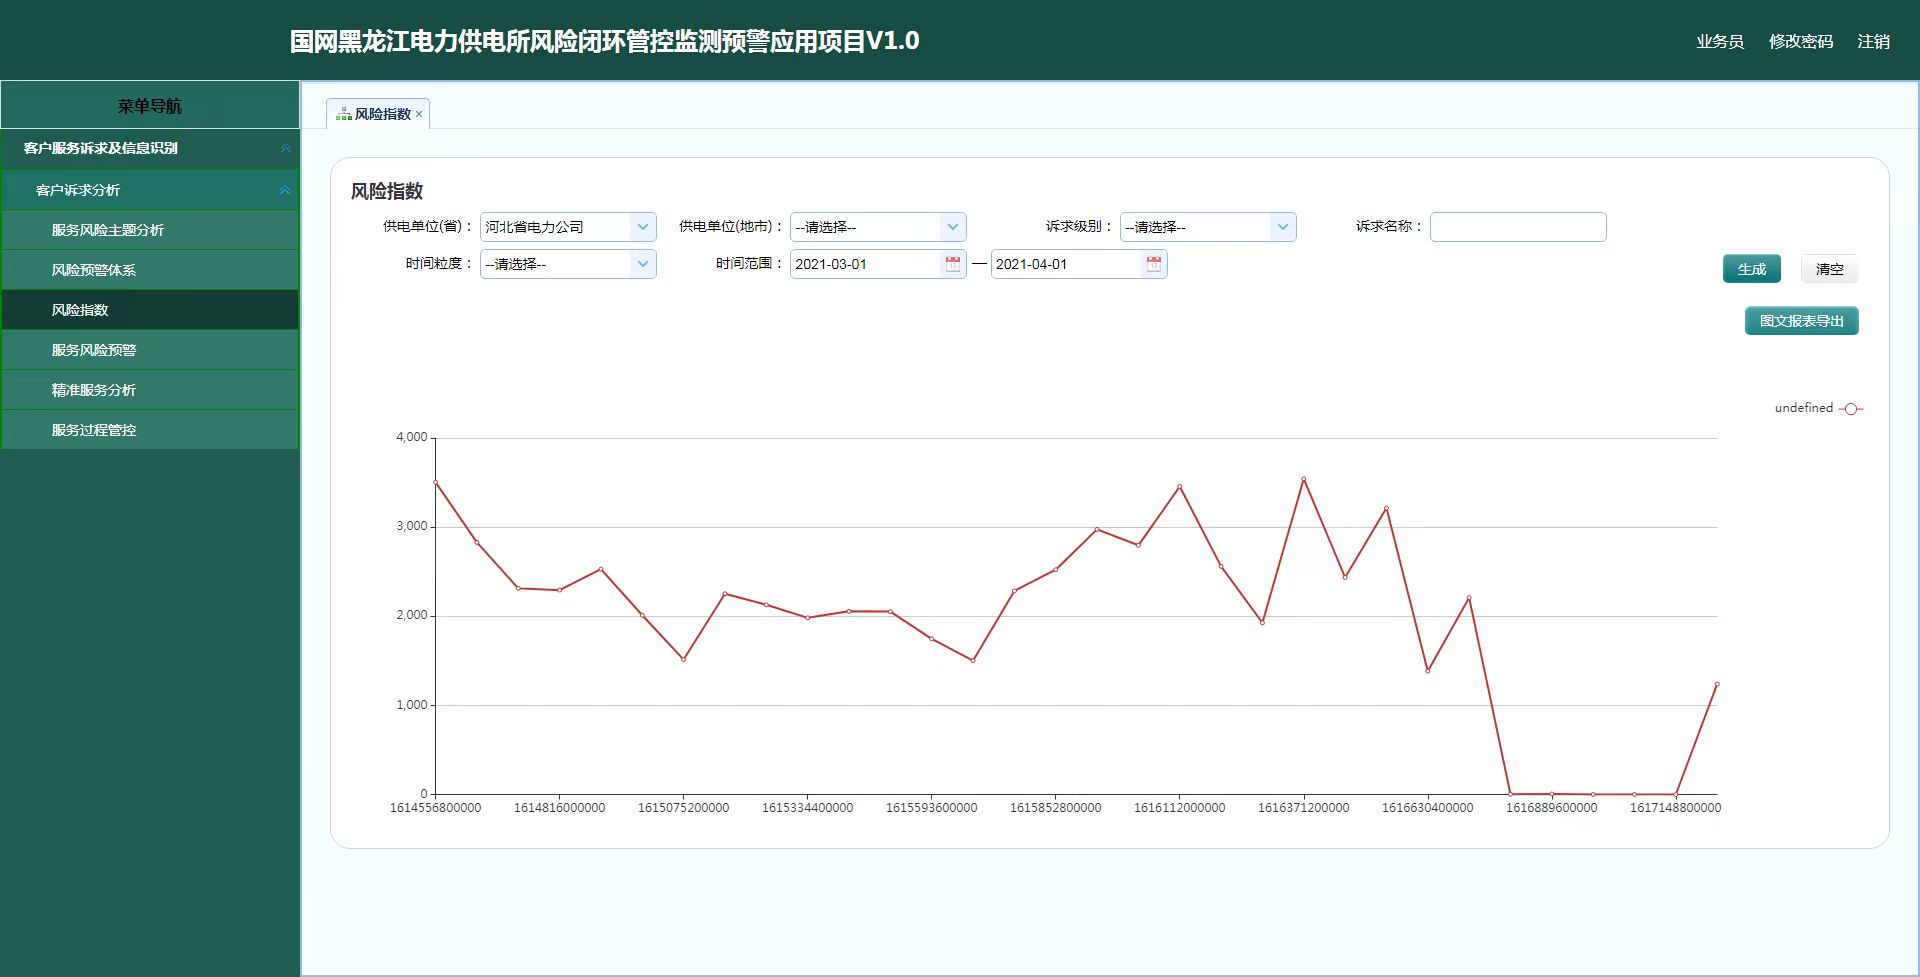Click the 风险指数 panel heading
1920x977 pixels.
(x=387, y=191)
